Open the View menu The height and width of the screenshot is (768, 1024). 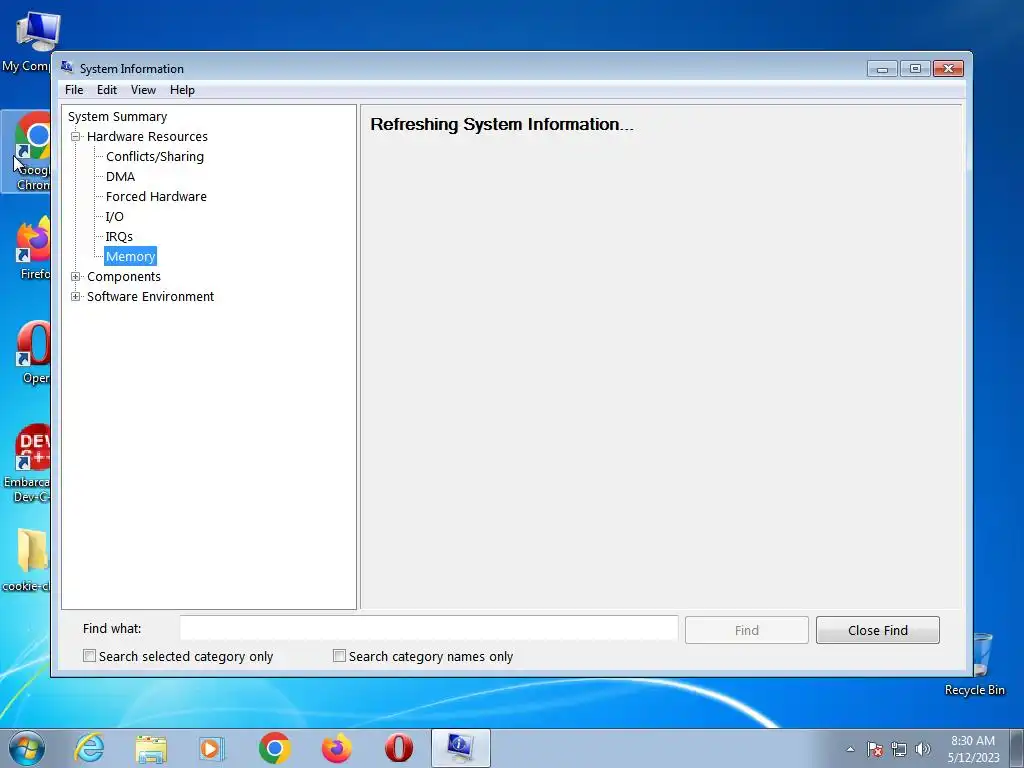pyautogui.click(x=143, y=90)
